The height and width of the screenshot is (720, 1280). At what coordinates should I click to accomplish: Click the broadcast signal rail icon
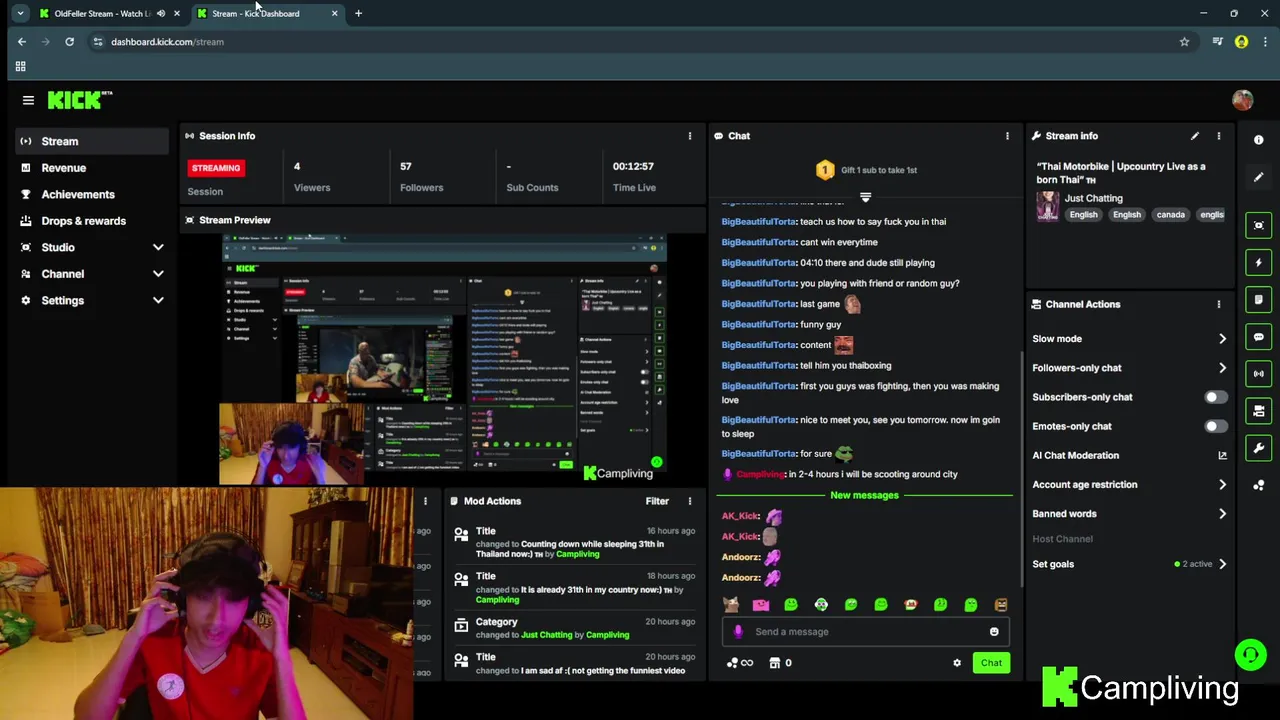coord(1259,374)
